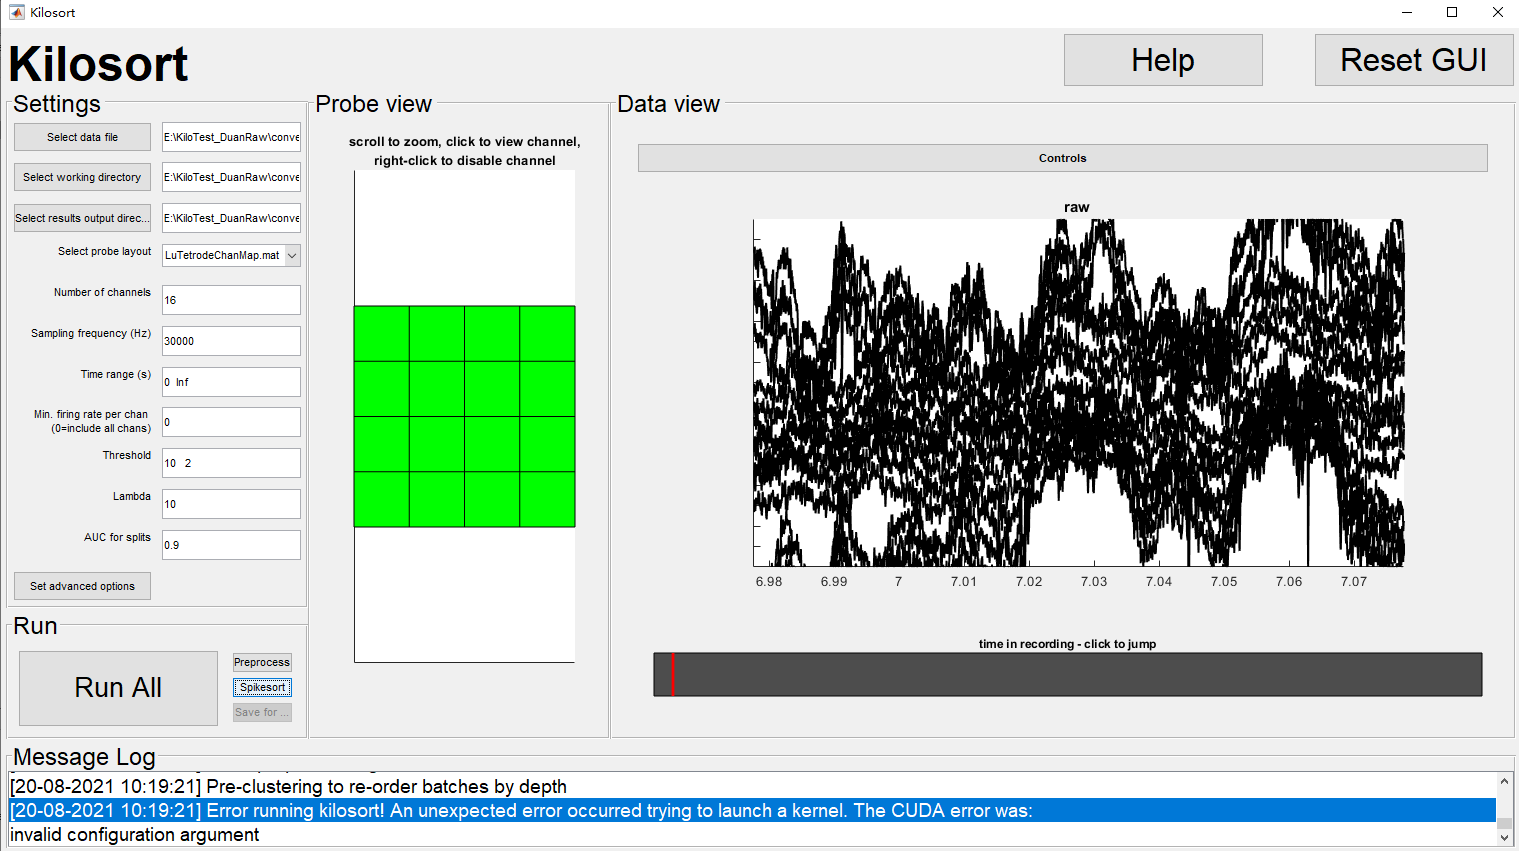This screenshot has height=851, width=1519.
Task: Expand the Spikesort run option
Action: [x=262, y=687]
